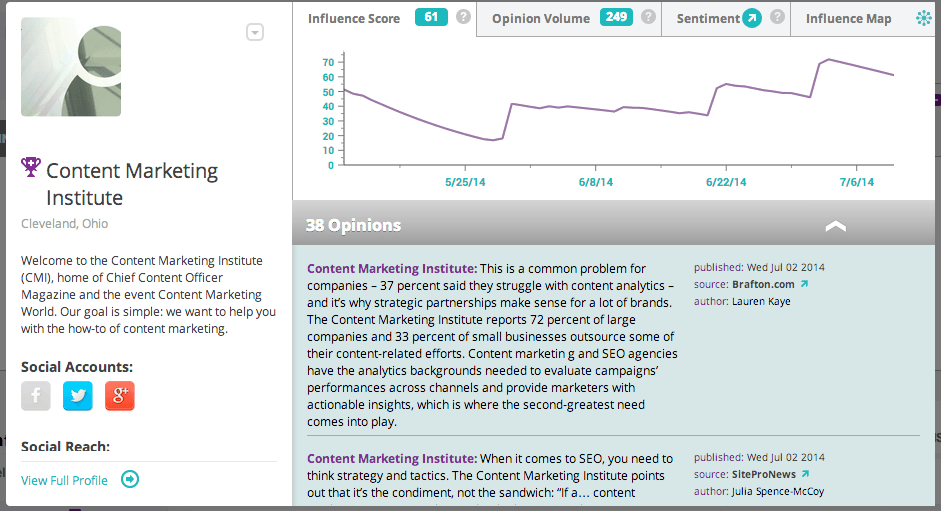Screen dimensions: 941x511
Task: Open the Sentiment tab
Action: (x=707, y=19)
